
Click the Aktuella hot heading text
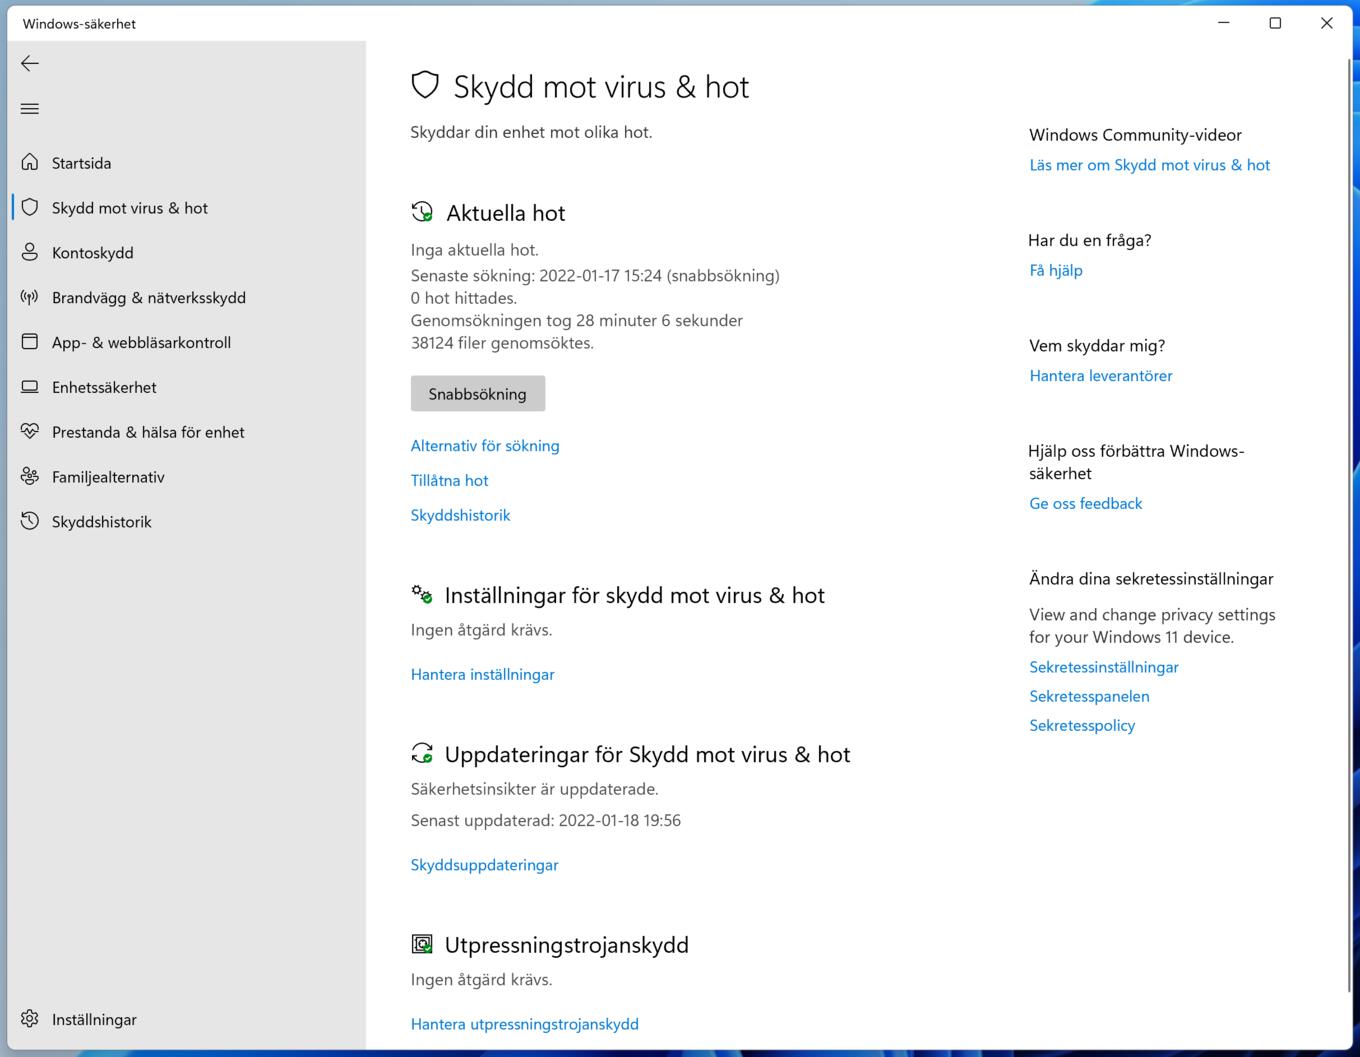point(506,213)
